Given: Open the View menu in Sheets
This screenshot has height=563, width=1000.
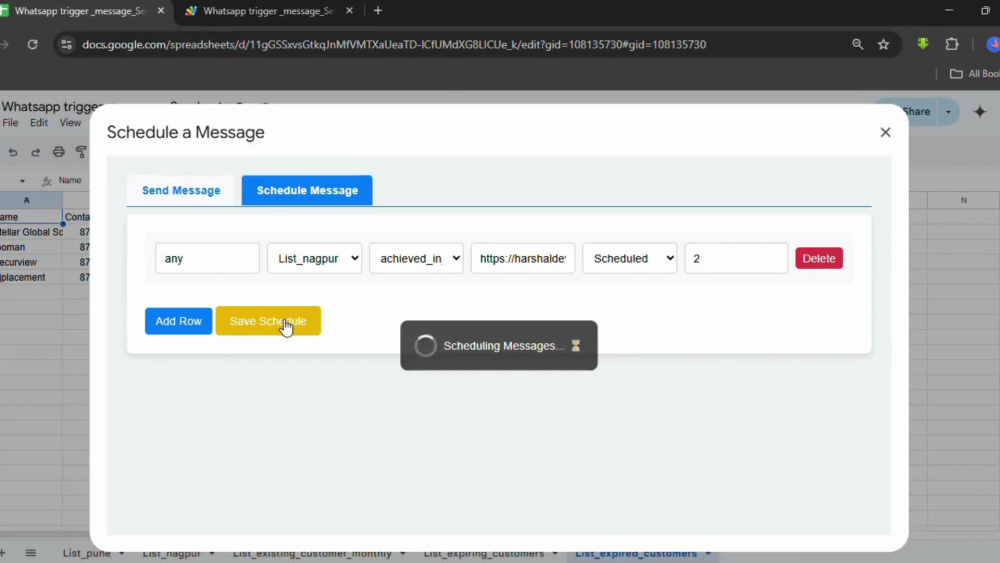Looking at the screenshot, I should (x=70, y=122).
